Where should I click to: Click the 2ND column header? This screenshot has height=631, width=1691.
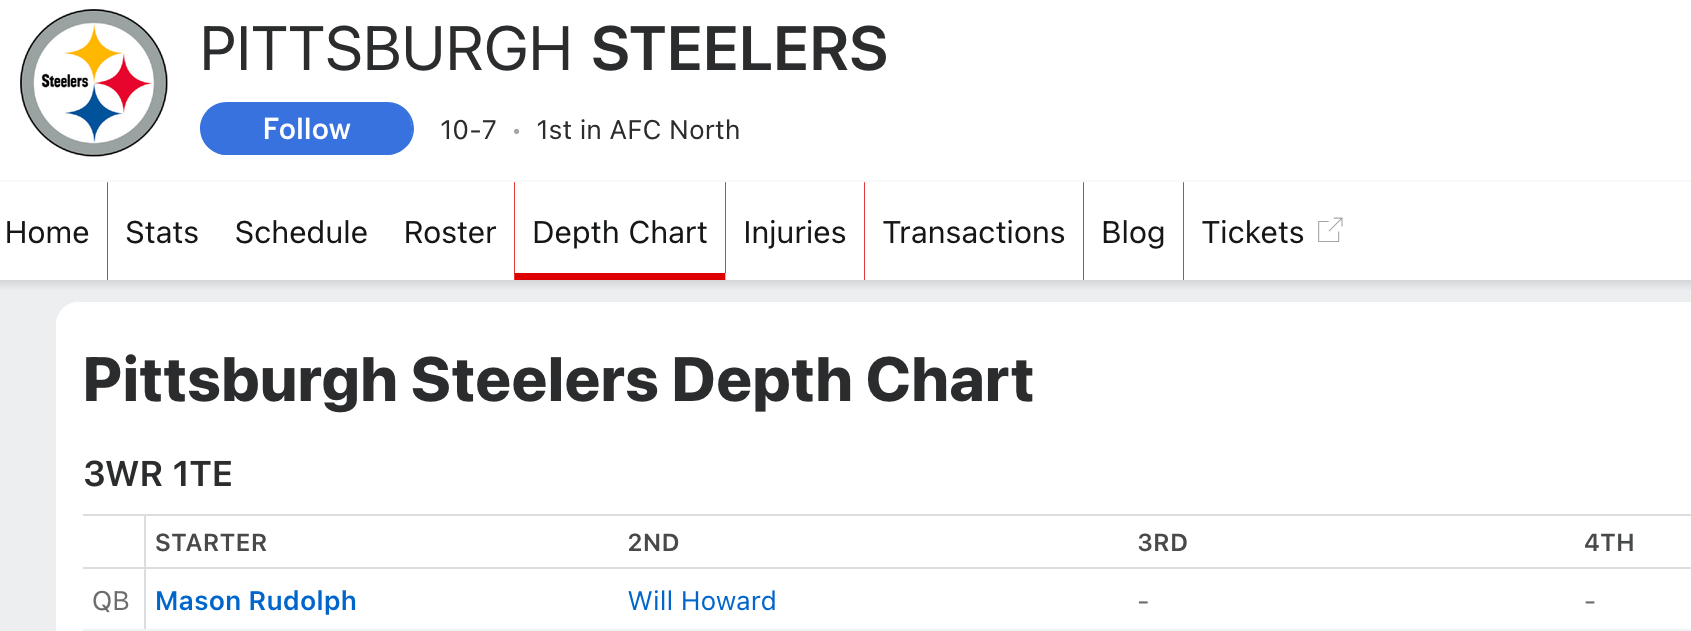[653, 543]
